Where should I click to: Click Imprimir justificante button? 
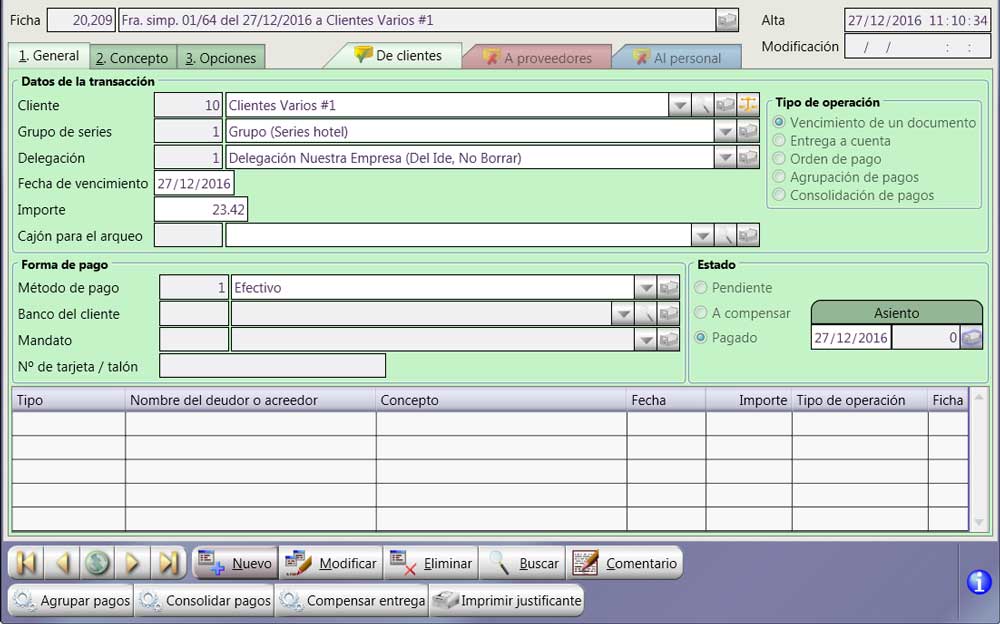click(507, 601)
